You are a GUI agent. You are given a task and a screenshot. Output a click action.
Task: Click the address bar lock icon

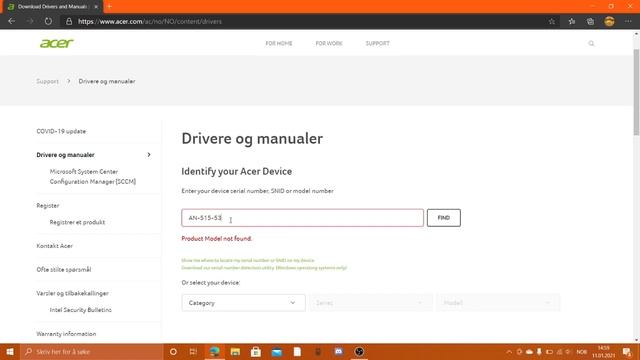point(69,21)
